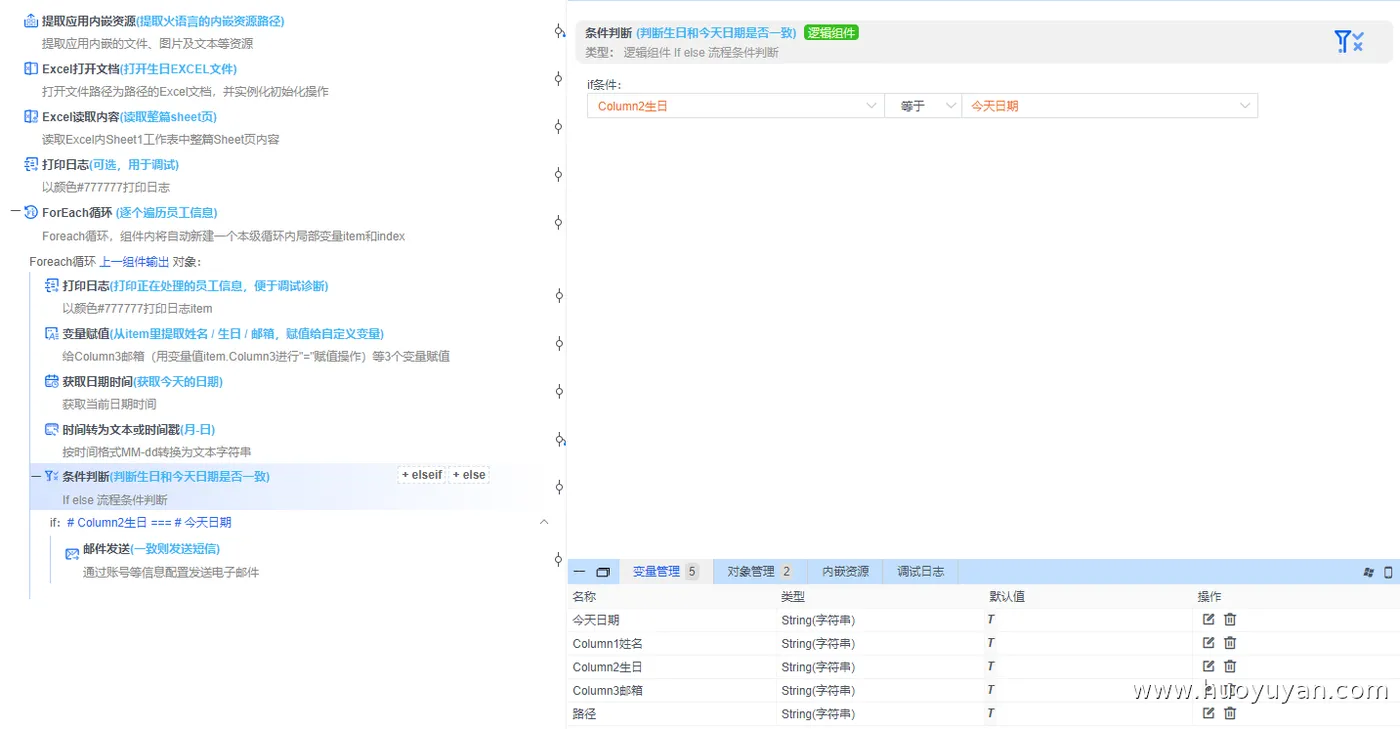Add an elseif branch
The width and height of the screenshot is (1400, 729).
(x=422, y=475)
